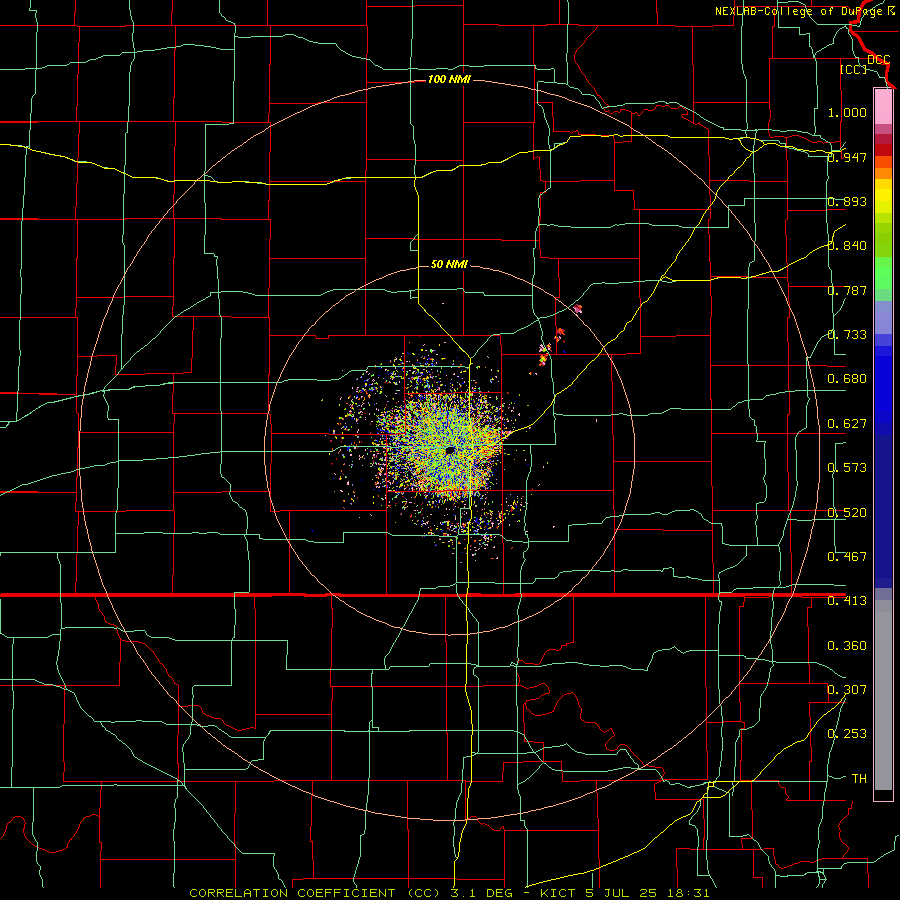Pick the red segment of the color bar
This screenshot has height=900, width=900.
(x=883, y=150)
